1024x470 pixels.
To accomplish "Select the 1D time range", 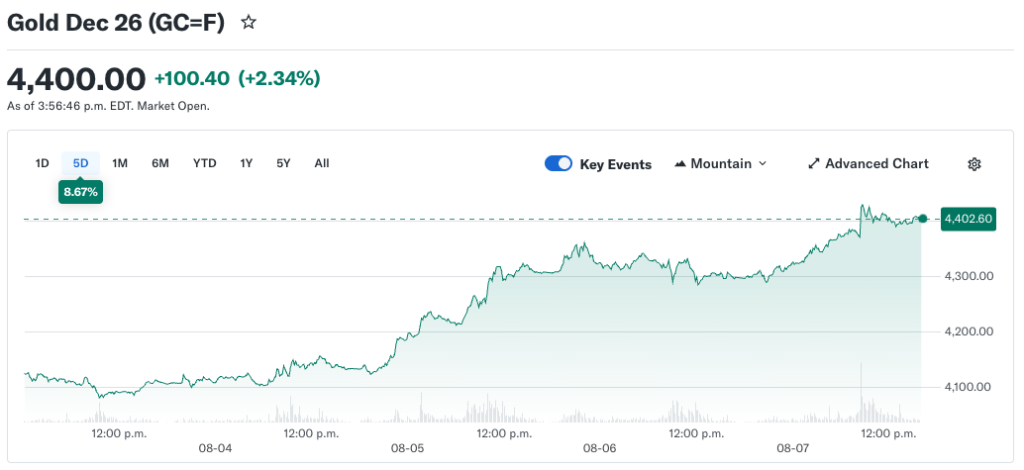I will [x=42, y=163].
